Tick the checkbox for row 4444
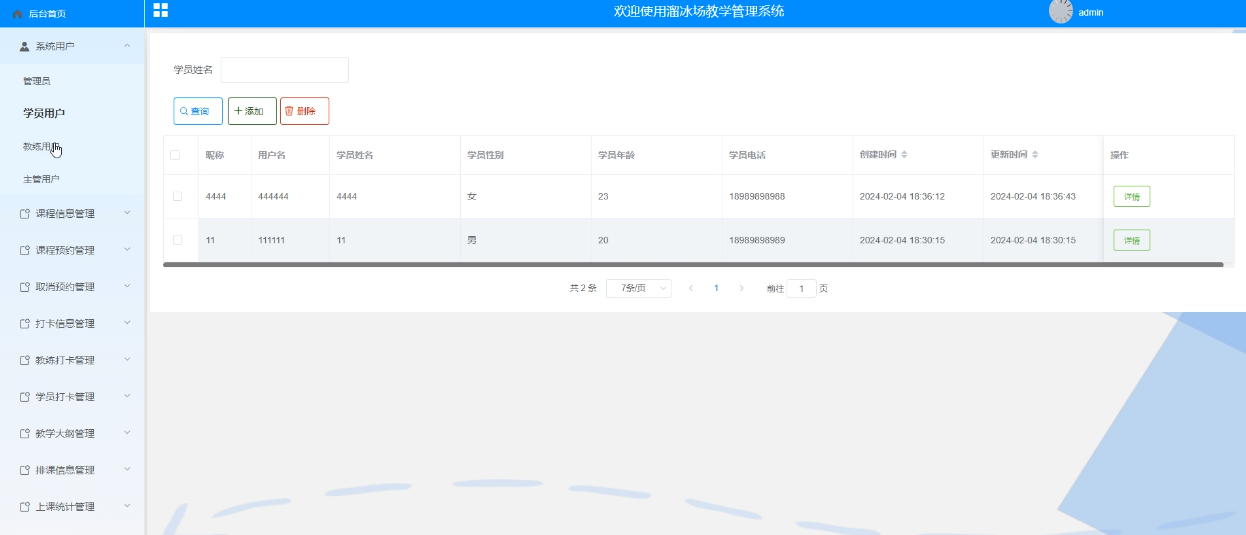The height and width of the screenshot is (535, 1246). 177,196
